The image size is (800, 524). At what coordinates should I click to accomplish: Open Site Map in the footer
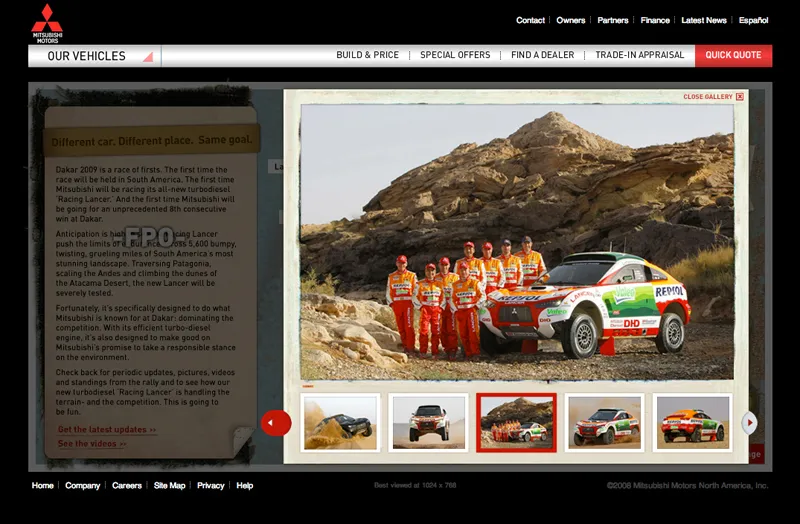(169, 486)
